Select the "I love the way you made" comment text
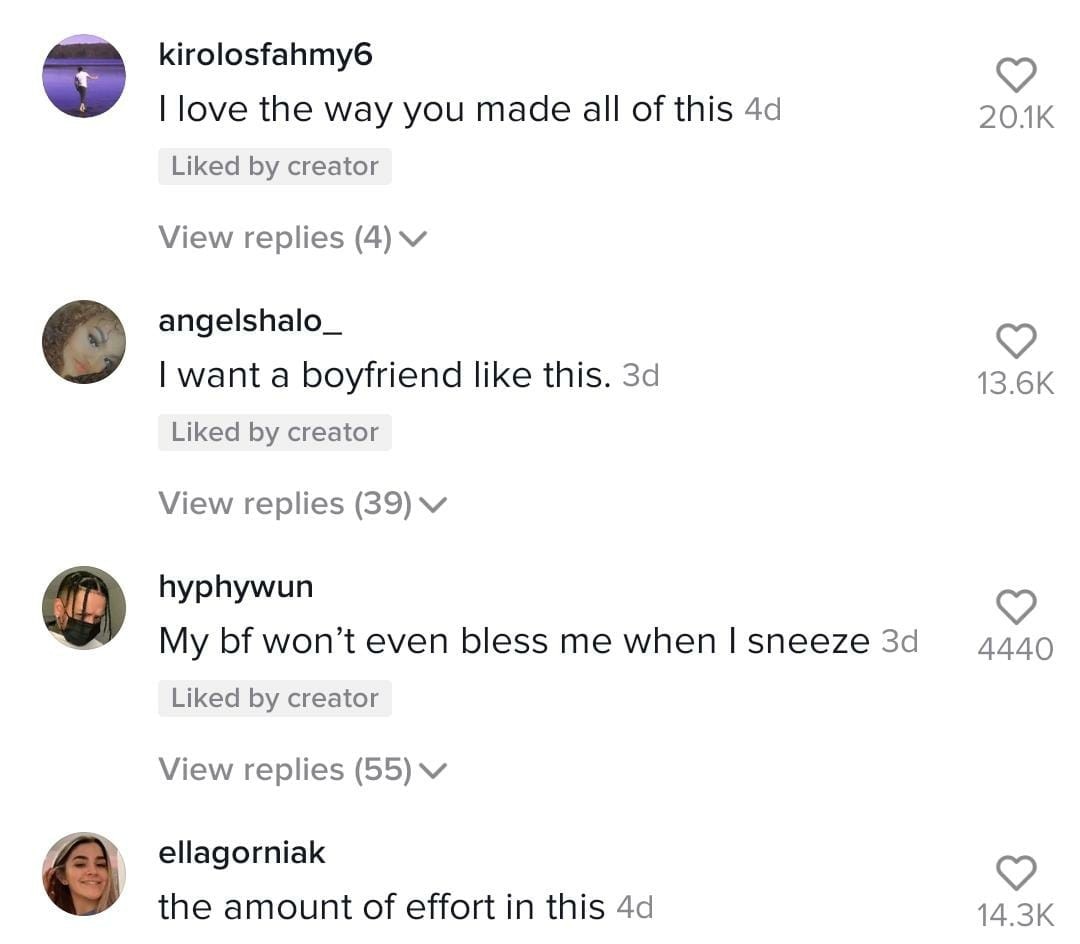This screenshot has width=1080, height=944. tap(445, 110)
